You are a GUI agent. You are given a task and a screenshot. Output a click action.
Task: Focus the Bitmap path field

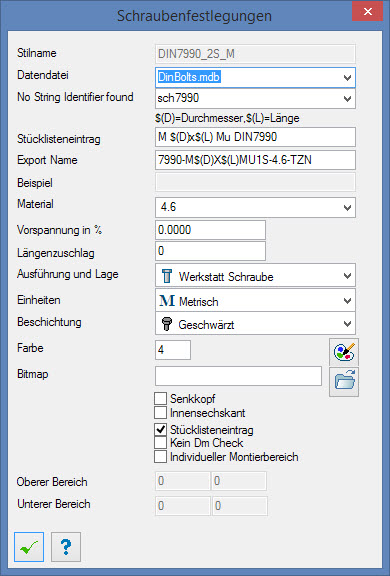click(238, 376)
